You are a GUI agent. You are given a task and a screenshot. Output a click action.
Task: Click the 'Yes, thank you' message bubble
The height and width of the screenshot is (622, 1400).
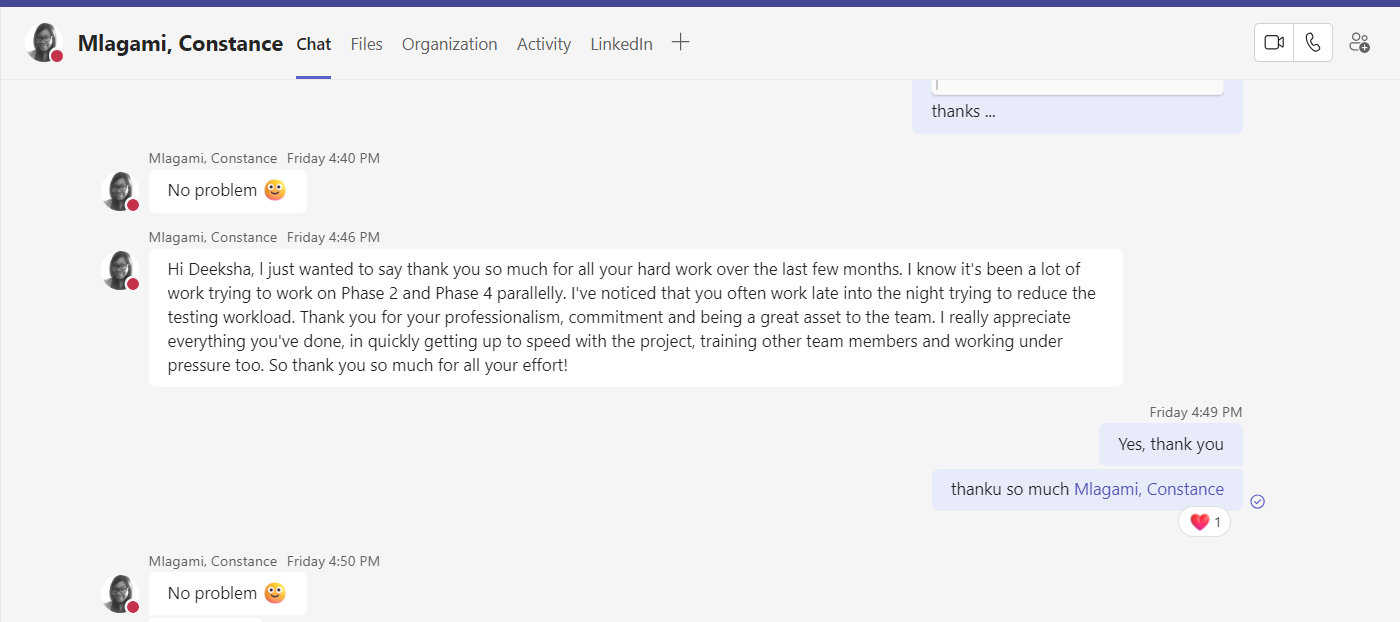click(1171, 444)
